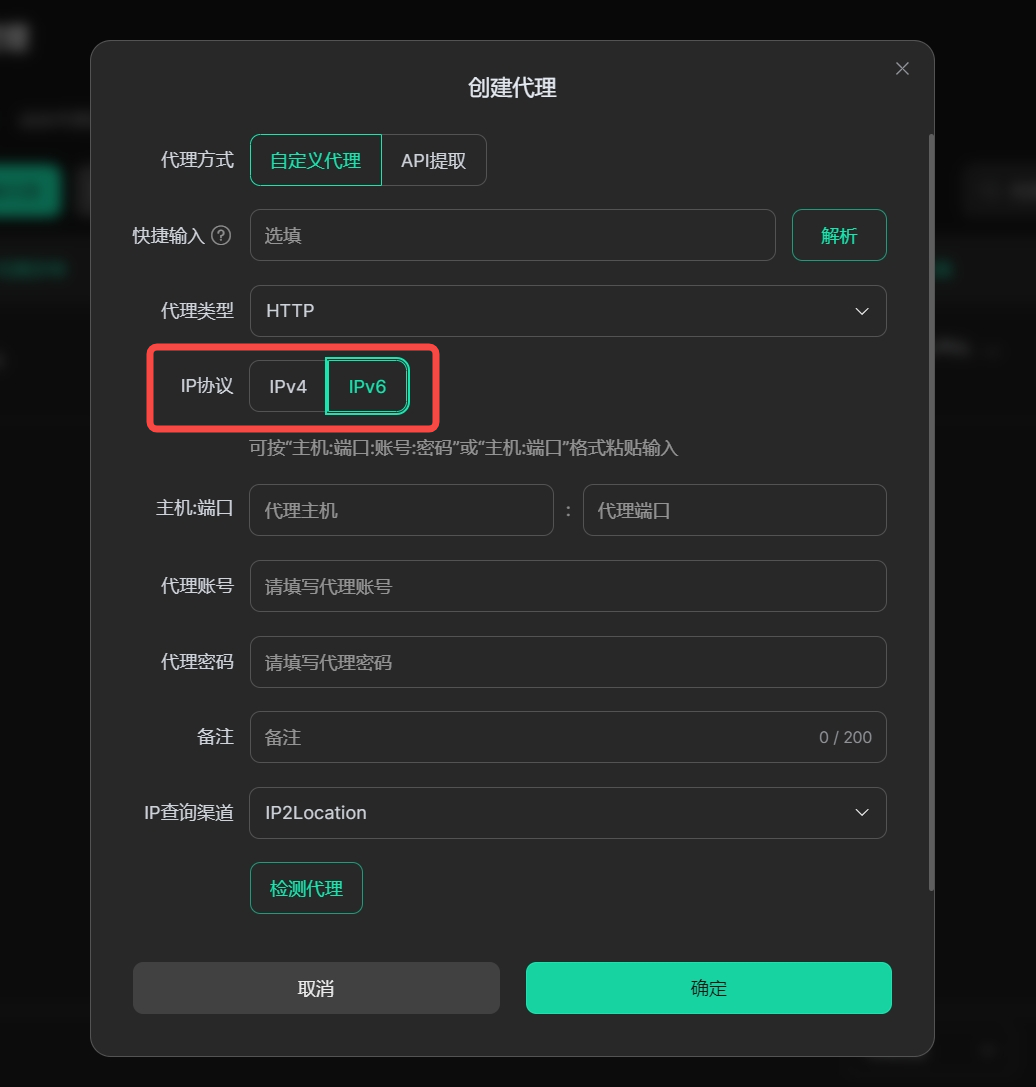This screenshot has height=1087, width=1036.
Task: Expand the IP2Location query channel dropdown
Action: [568, 812]
